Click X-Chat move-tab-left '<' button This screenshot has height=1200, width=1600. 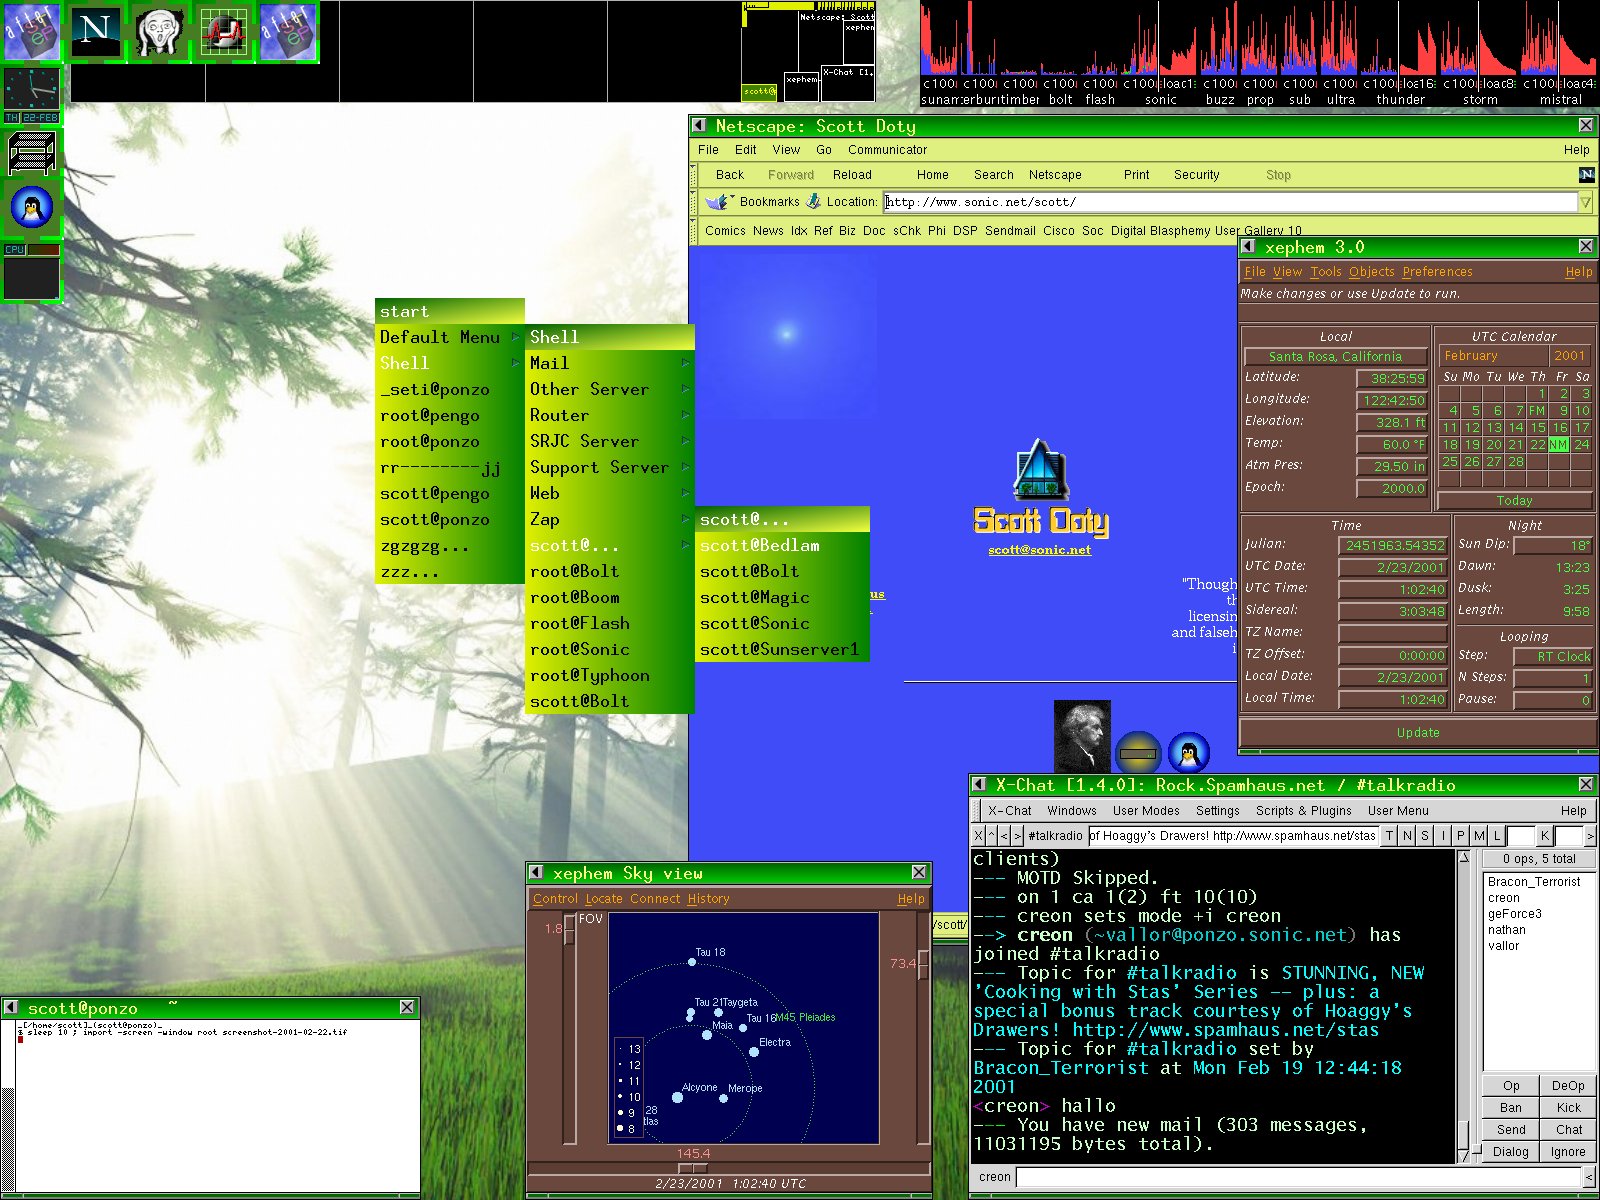pyautogui.click(x=1004, y=835)
